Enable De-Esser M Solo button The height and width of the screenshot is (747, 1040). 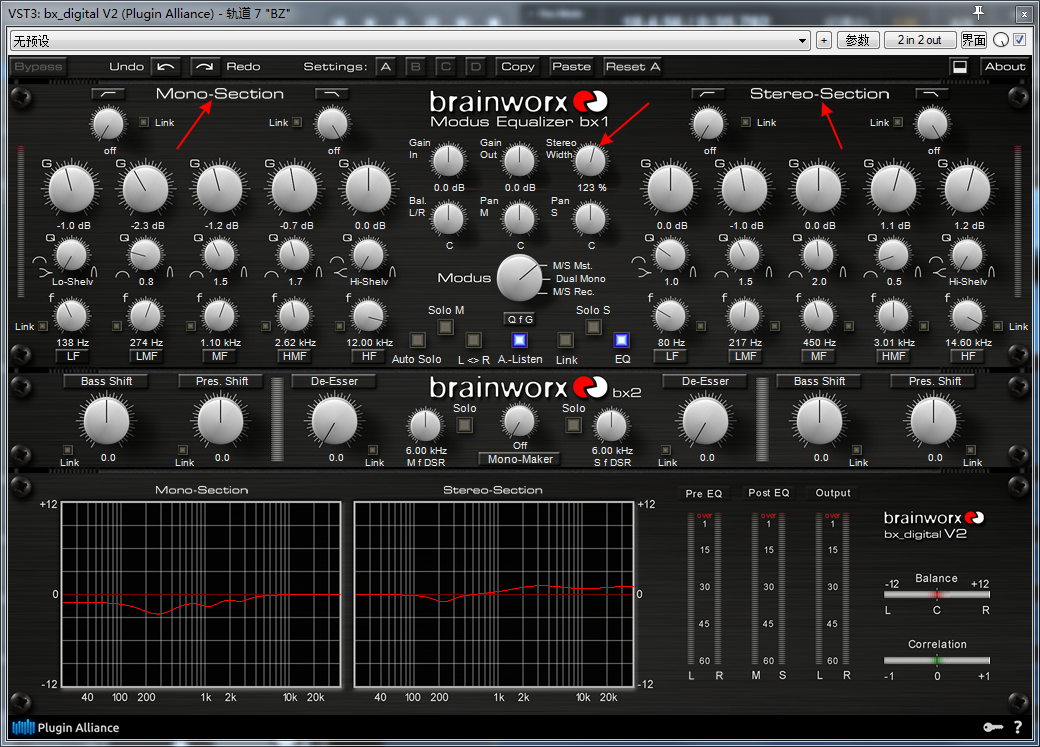464,425
